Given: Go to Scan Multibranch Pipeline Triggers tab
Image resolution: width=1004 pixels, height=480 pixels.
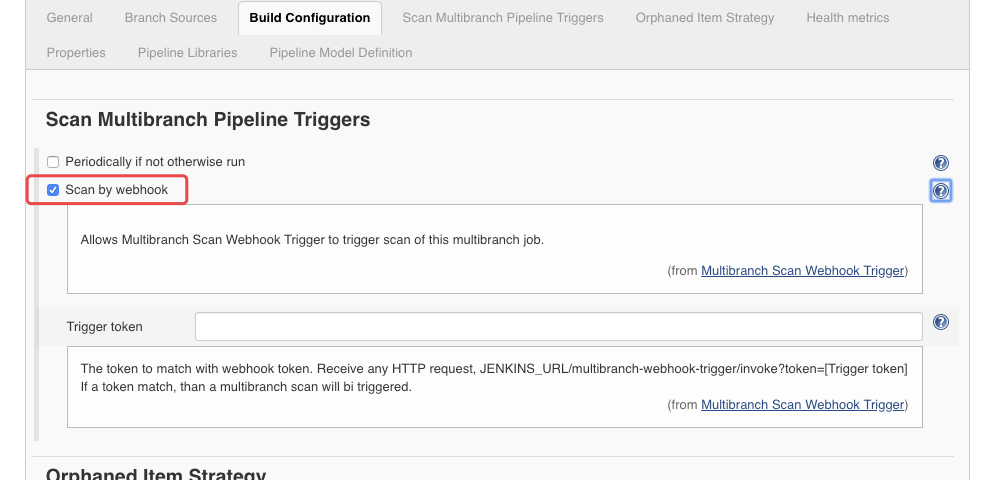Looking at the screenshot, I should click(x=503, y=18).
